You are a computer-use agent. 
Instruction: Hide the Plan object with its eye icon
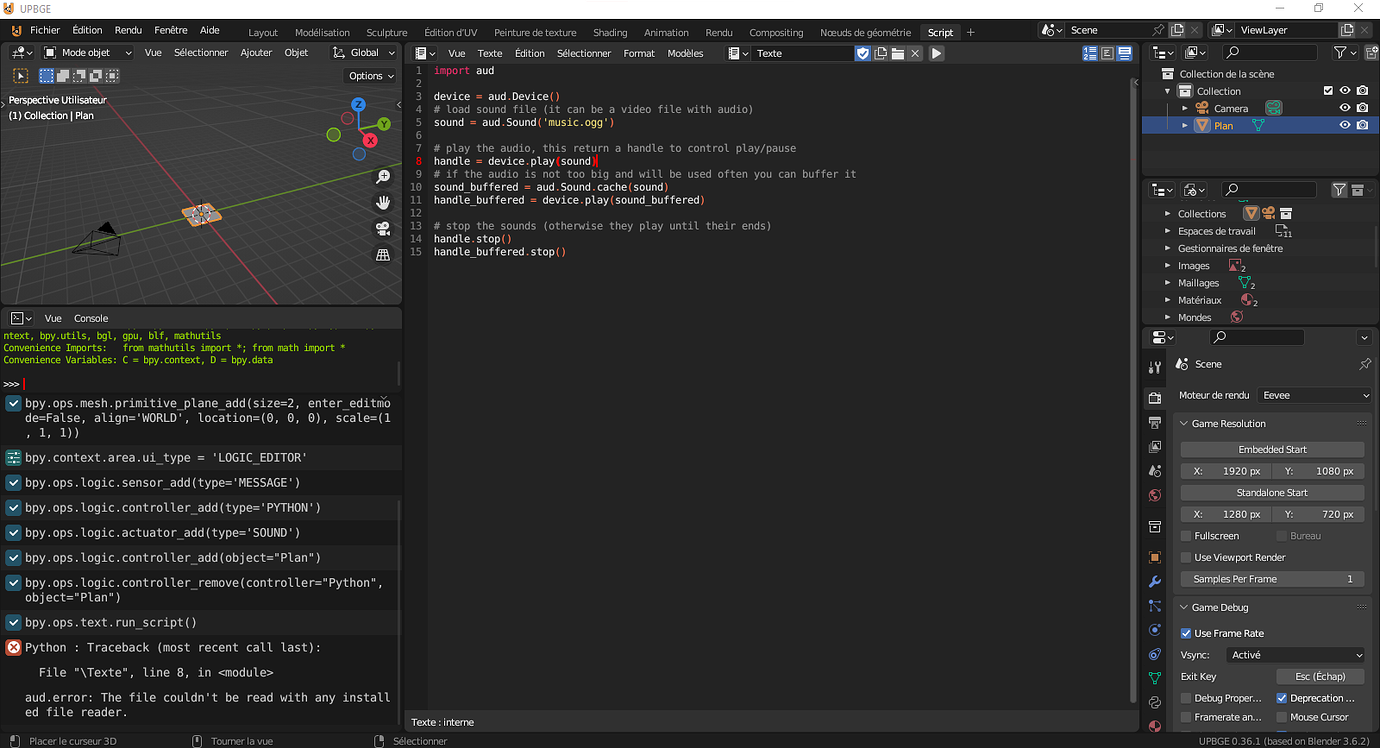tap(1345, 125)
